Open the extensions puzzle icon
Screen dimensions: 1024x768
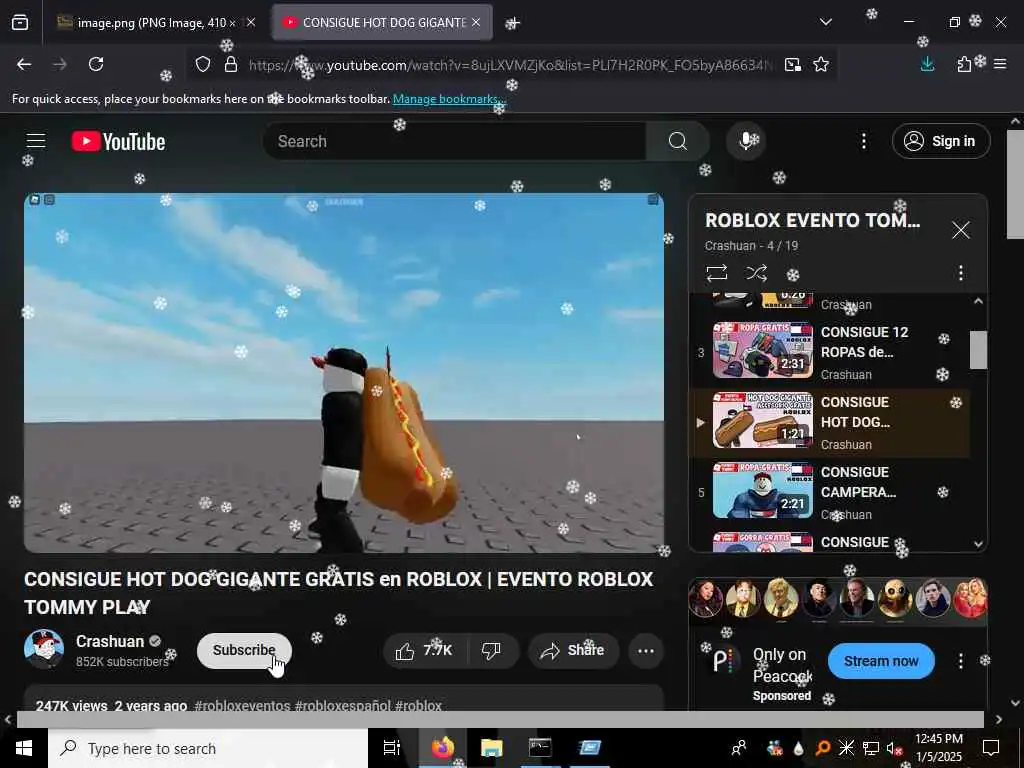[x=964, y=64]
